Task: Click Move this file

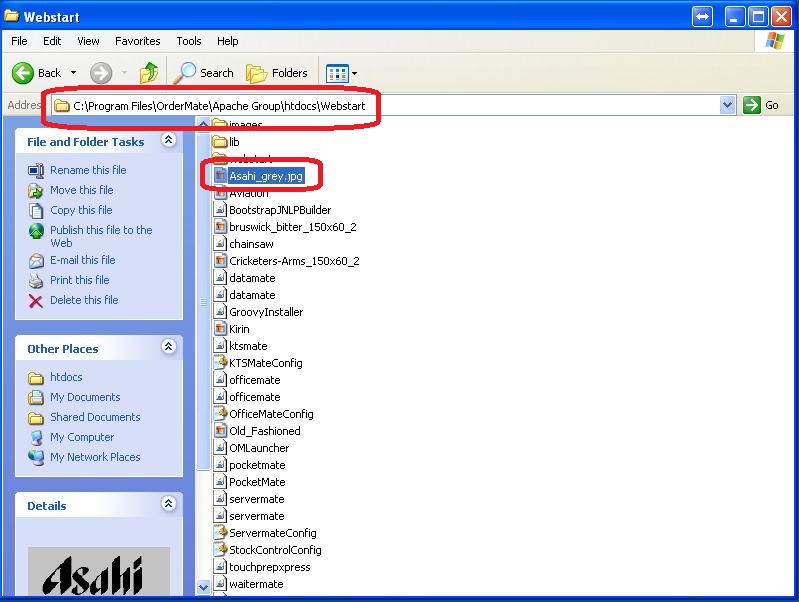Action: pyautogui.click(x=82, y=190)
